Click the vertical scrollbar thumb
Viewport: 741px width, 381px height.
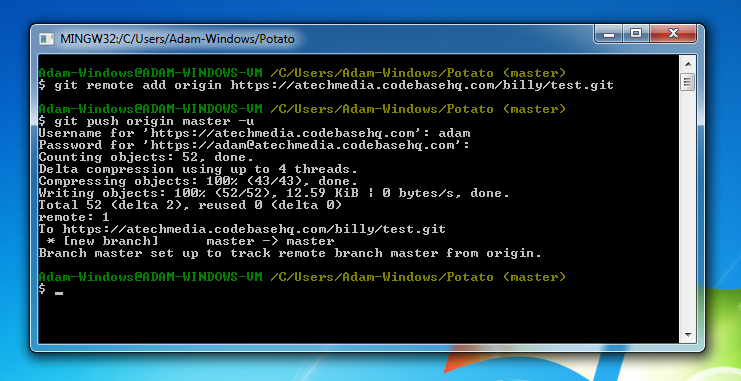click(x=688, y=82)
